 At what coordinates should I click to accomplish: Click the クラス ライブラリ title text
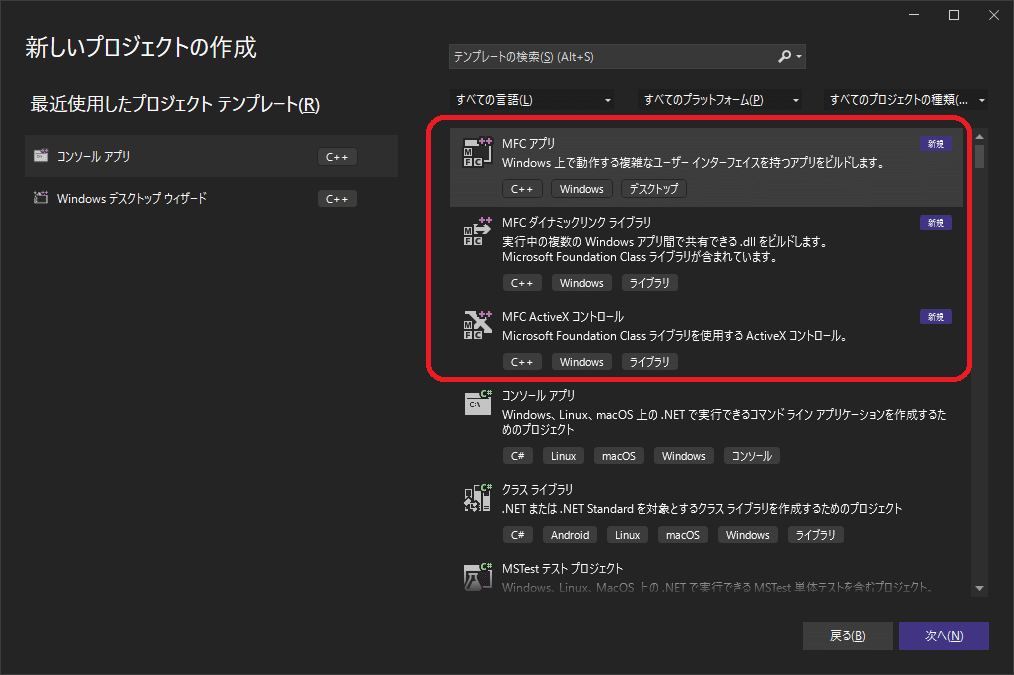[x=537, y=489]
